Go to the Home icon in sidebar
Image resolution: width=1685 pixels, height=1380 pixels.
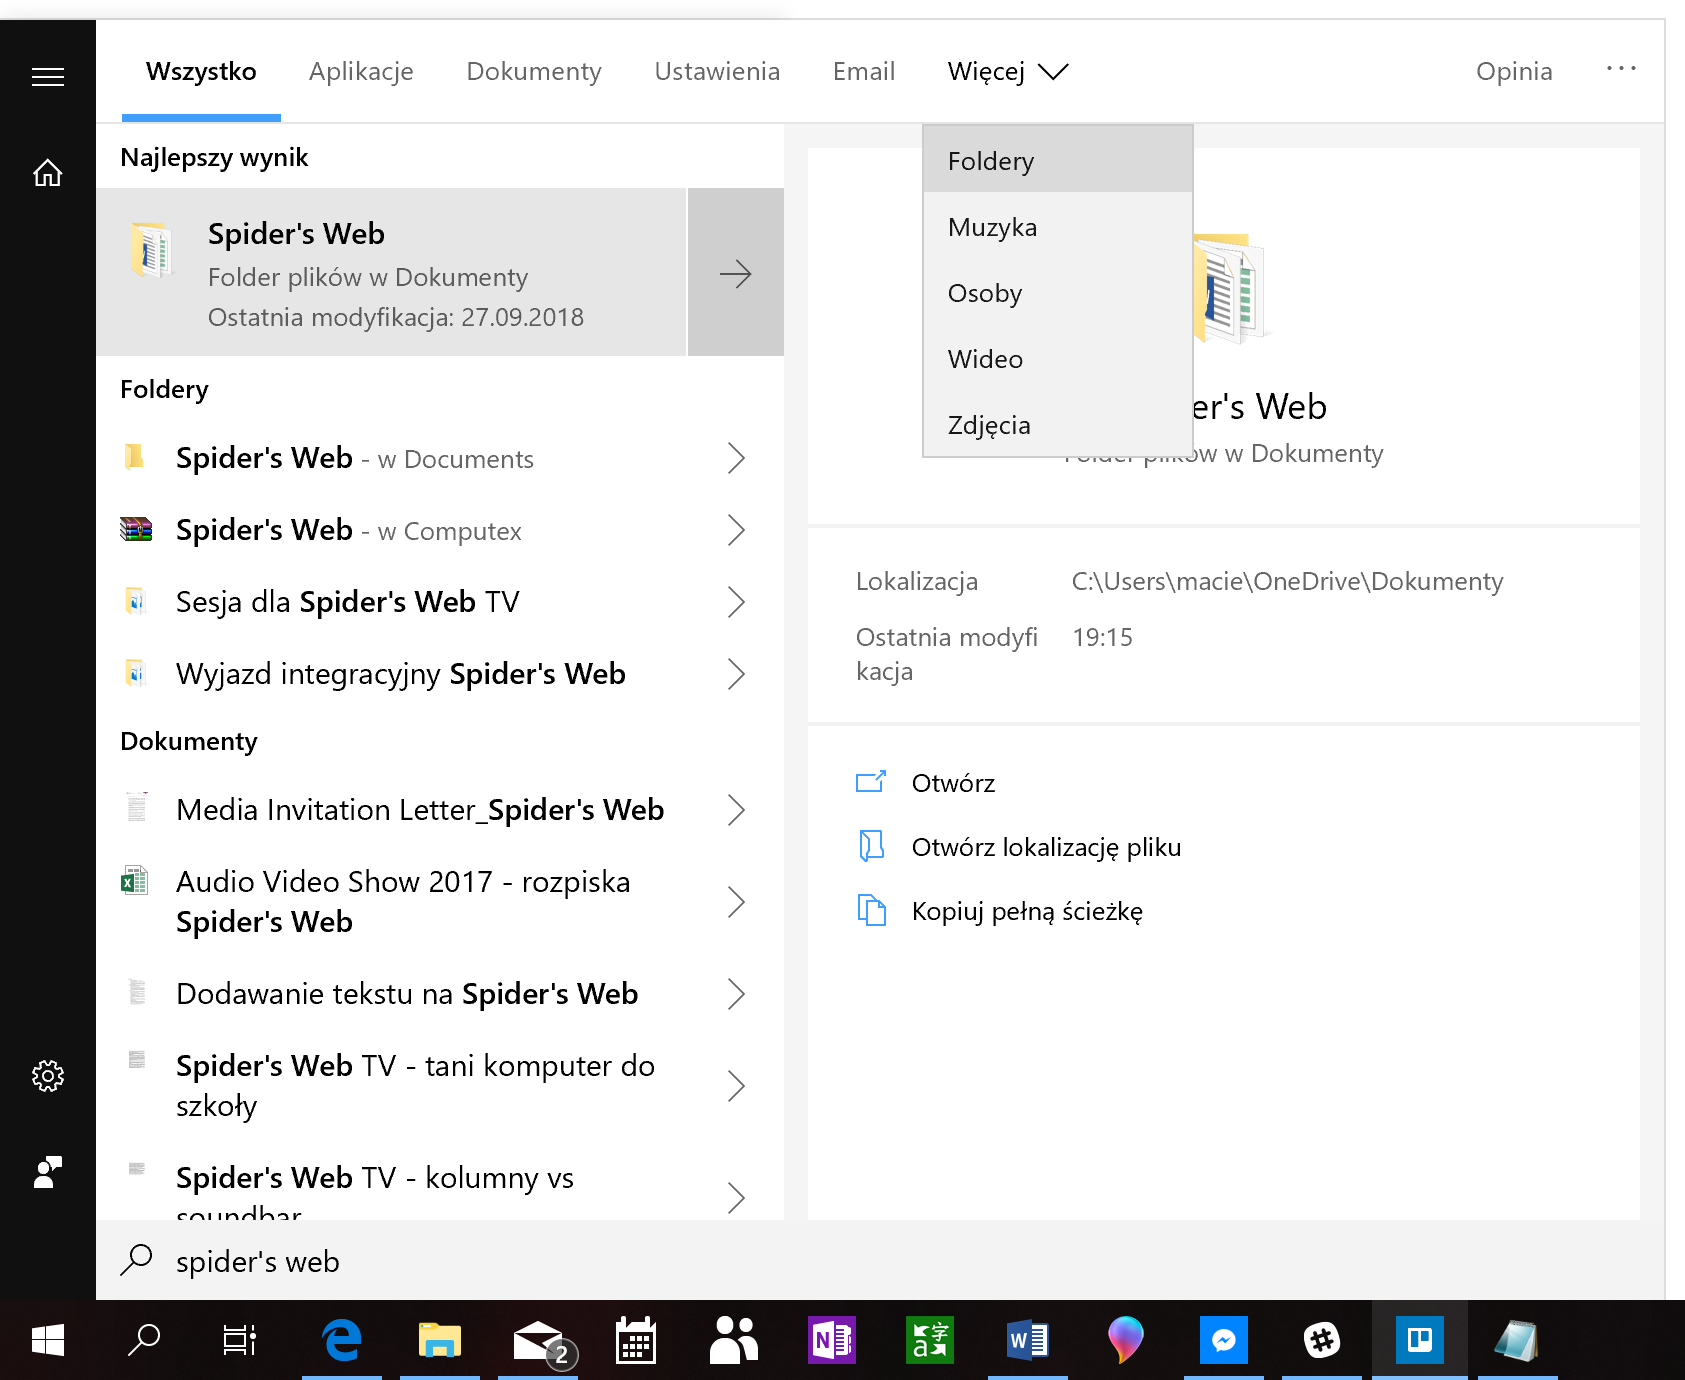pyautogui.click(x=48, y=173)
